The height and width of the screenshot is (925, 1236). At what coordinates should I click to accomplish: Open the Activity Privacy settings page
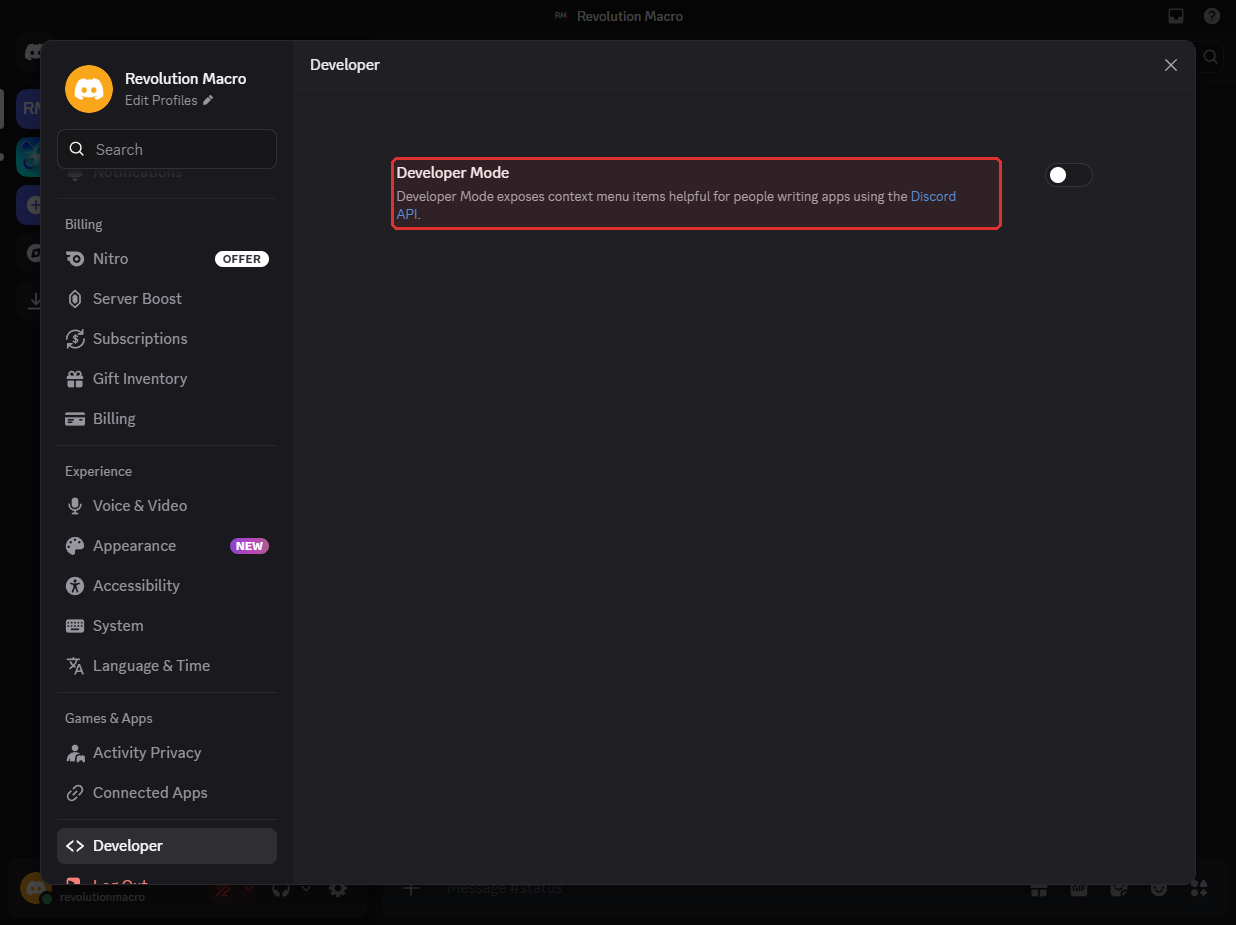tap(167, 752)
